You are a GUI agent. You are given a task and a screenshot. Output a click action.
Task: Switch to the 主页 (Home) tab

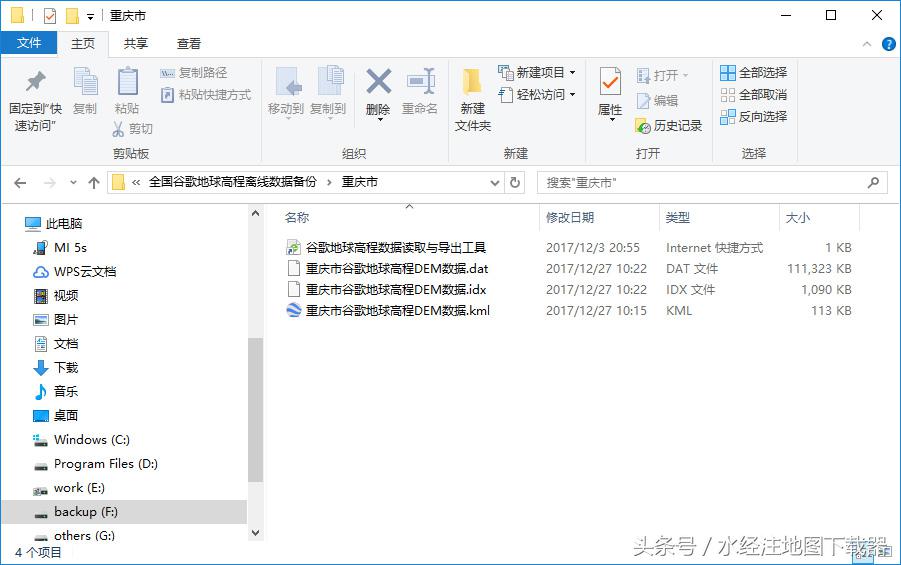click(83, 44)
